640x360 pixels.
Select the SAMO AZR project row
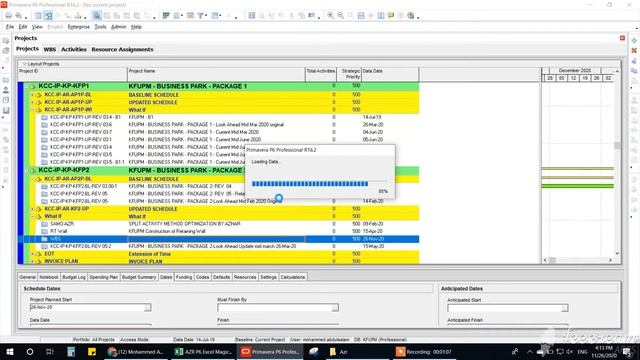tap(218, 224)
